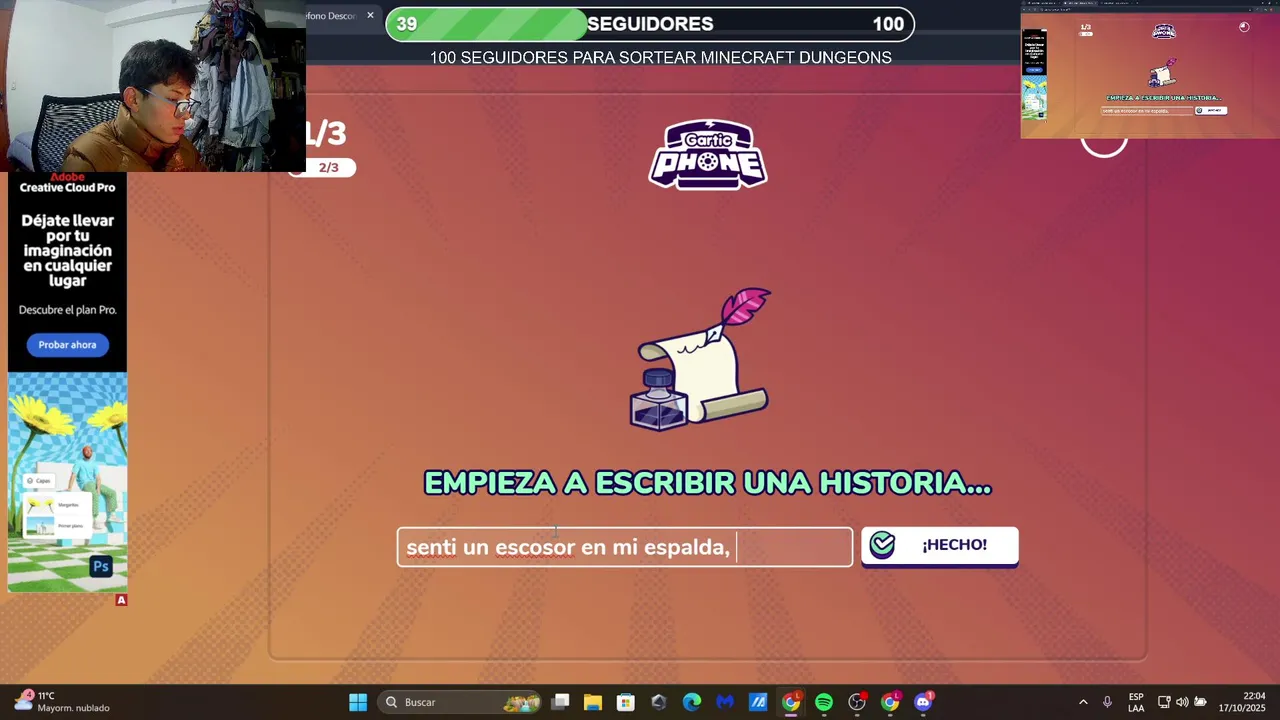Focus the story text input field

[x=625, y=547]
